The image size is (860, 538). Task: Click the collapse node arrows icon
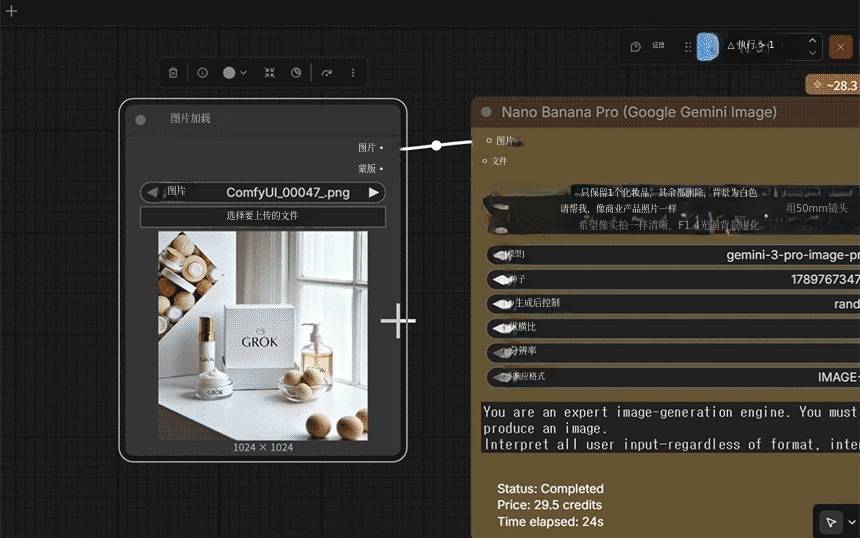(x=269, y=73)
